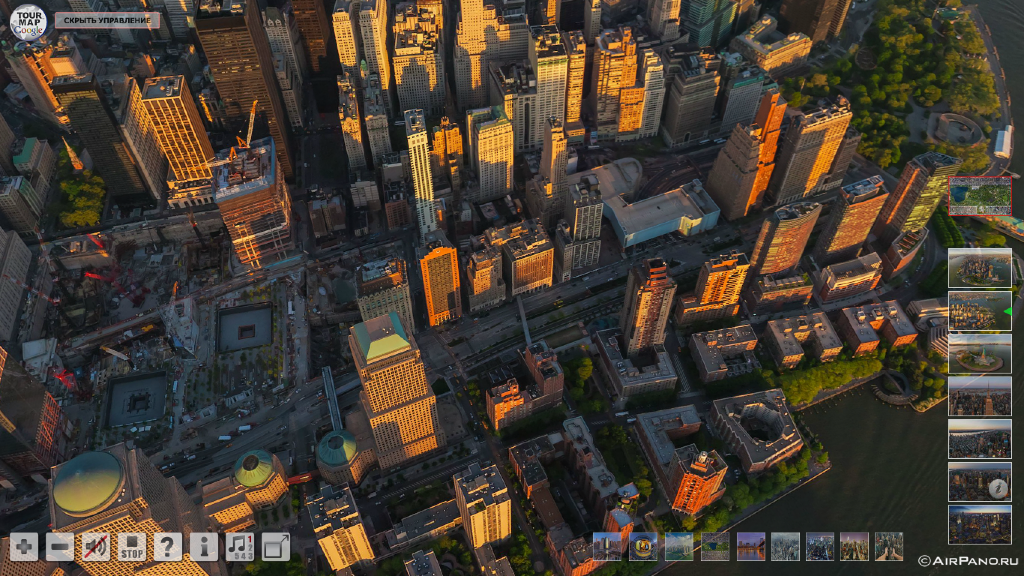
Task: Visit the AirPano.ru copyright link
Action: (x=968, y=561)
